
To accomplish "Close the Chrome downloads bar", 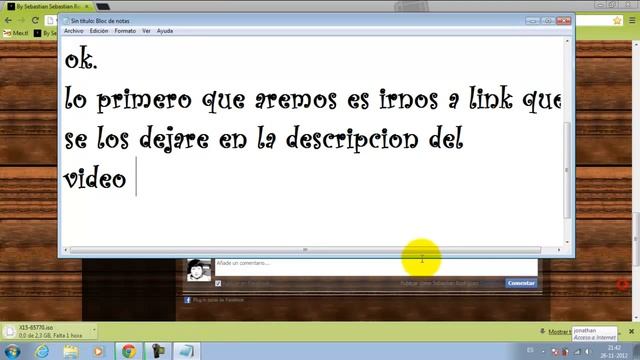I will [631, 331].
